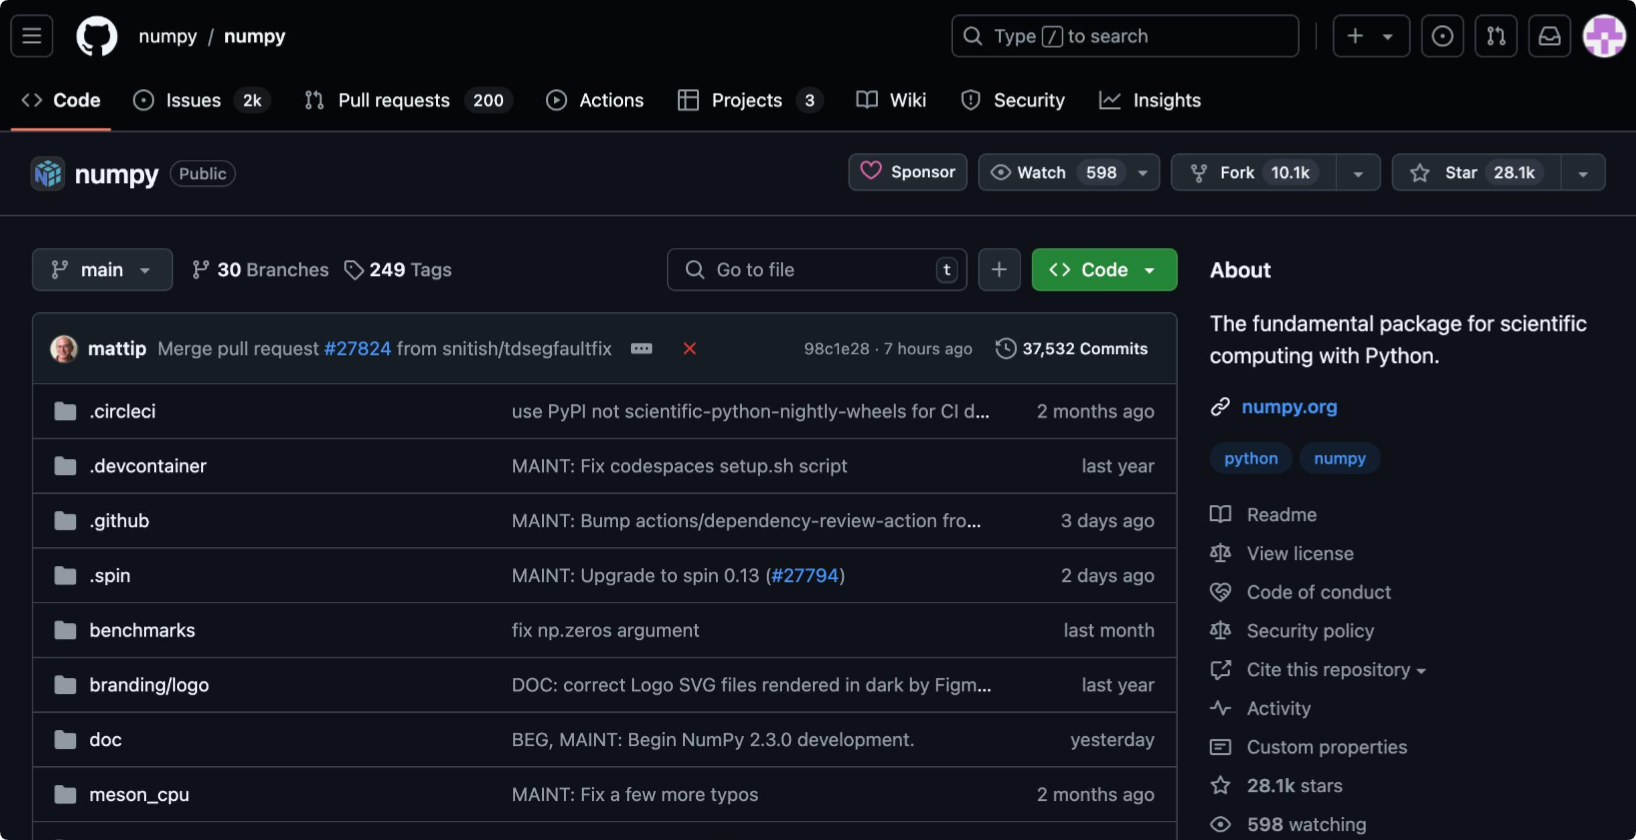Screen dimensions: 1636x840
Task: Switch to the Code tab
Action: tap(61, 100)
